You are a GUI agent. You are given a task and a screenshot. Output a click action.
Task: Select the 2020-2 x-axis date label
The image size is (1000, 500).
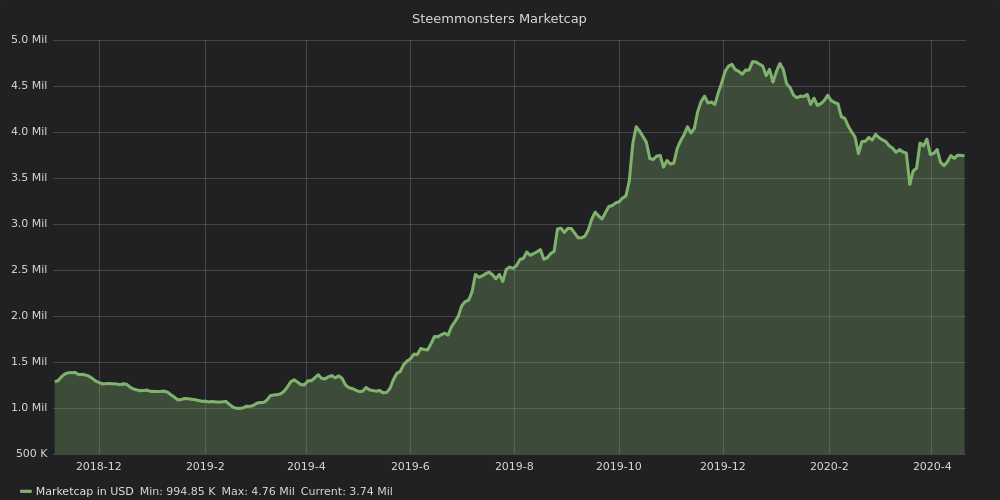click(828, 466)
